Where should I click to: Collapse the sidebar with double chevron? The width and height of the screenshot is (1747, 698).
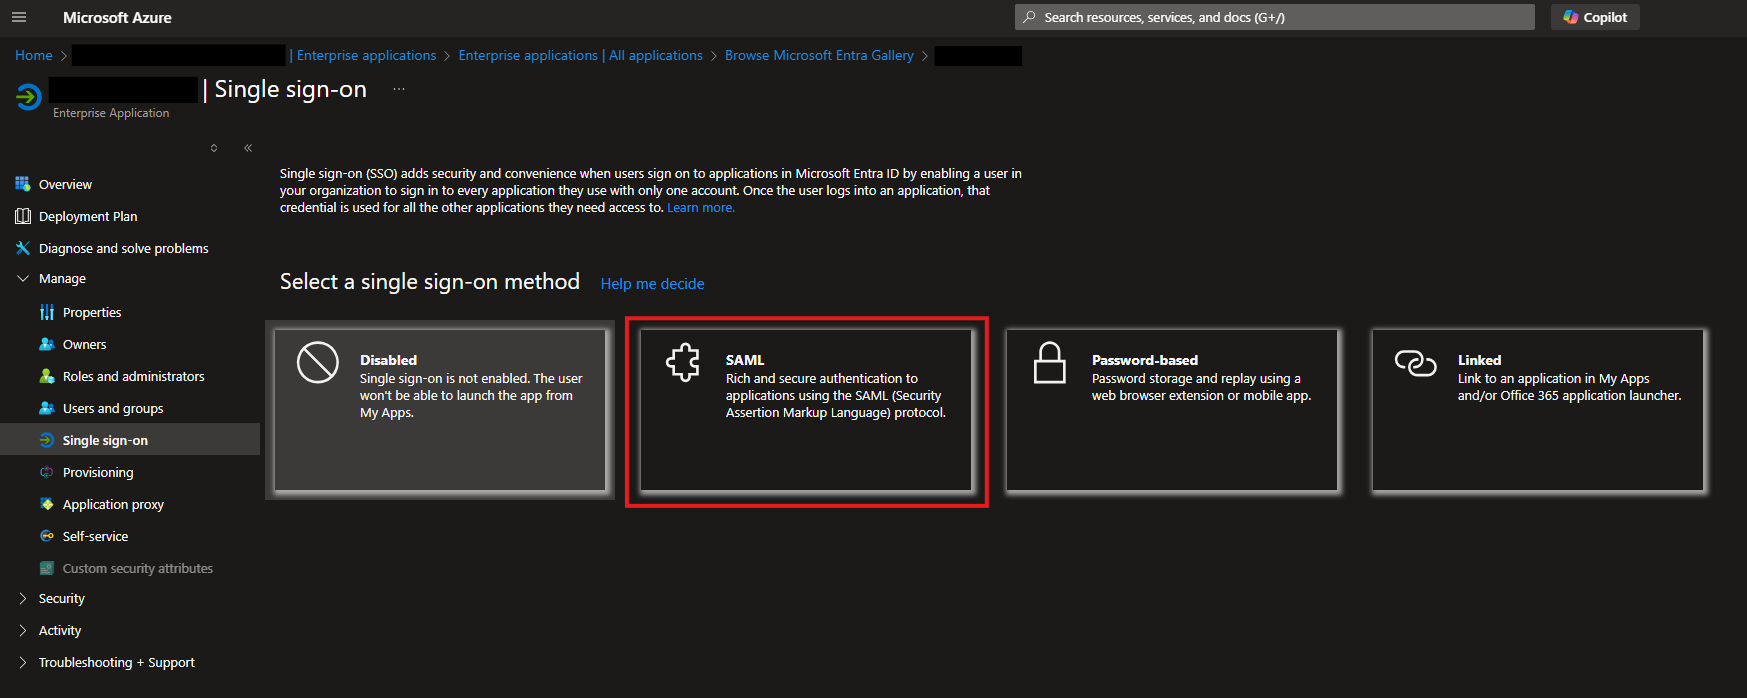pos(248,148)
